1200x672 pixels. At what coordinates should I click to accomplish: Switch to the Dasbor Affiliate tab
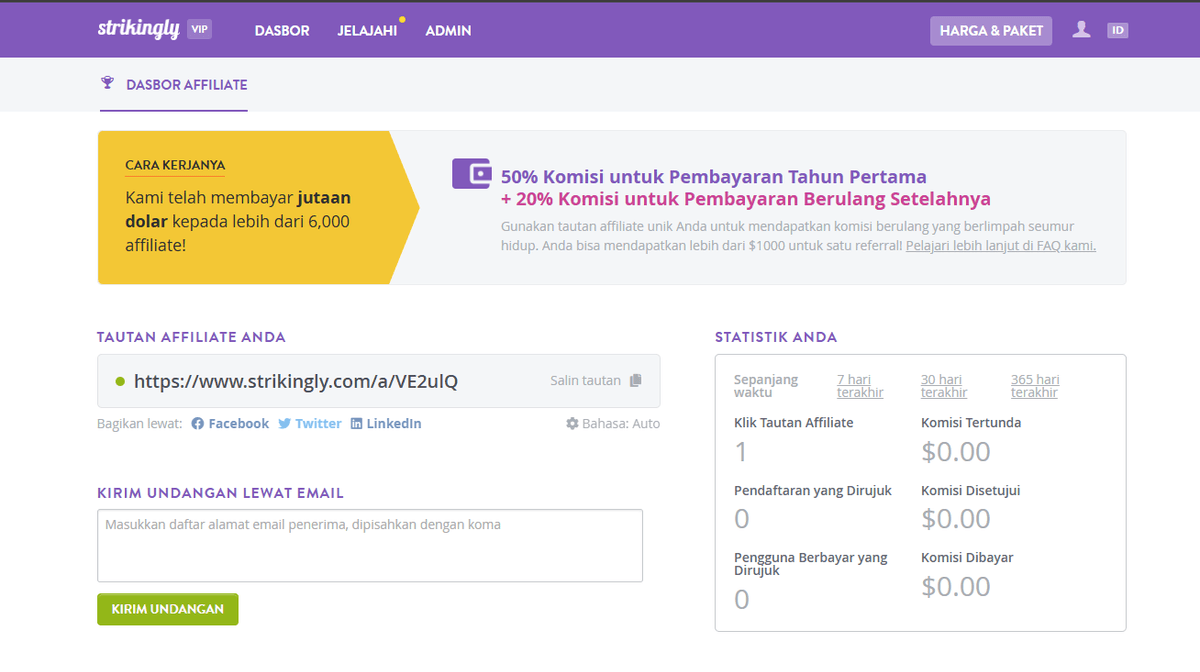(x=185, y=84)
